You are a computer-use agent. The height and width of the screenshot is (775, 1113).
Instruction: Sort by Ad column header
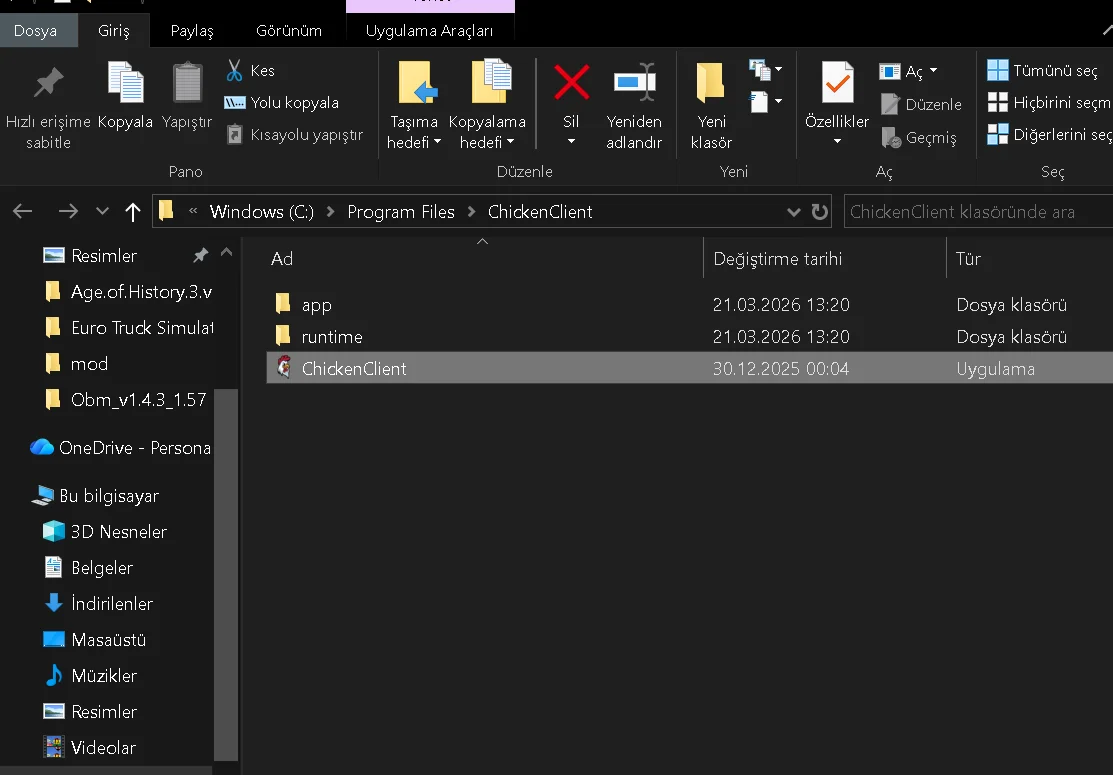coord(282,258)
